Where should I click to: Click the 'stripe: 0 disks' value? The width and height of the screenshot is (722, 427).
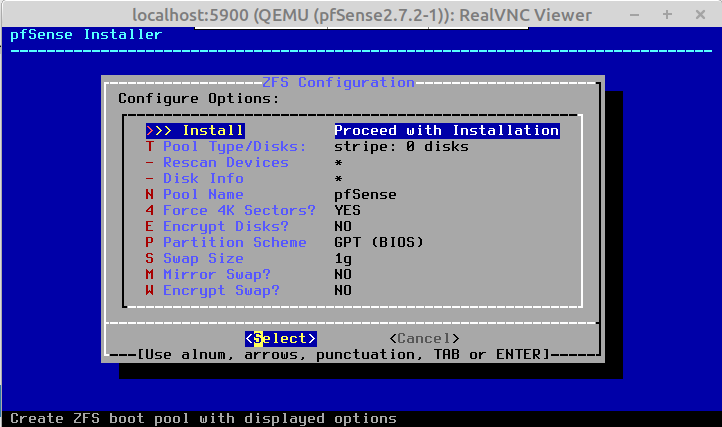click(402, 146)
